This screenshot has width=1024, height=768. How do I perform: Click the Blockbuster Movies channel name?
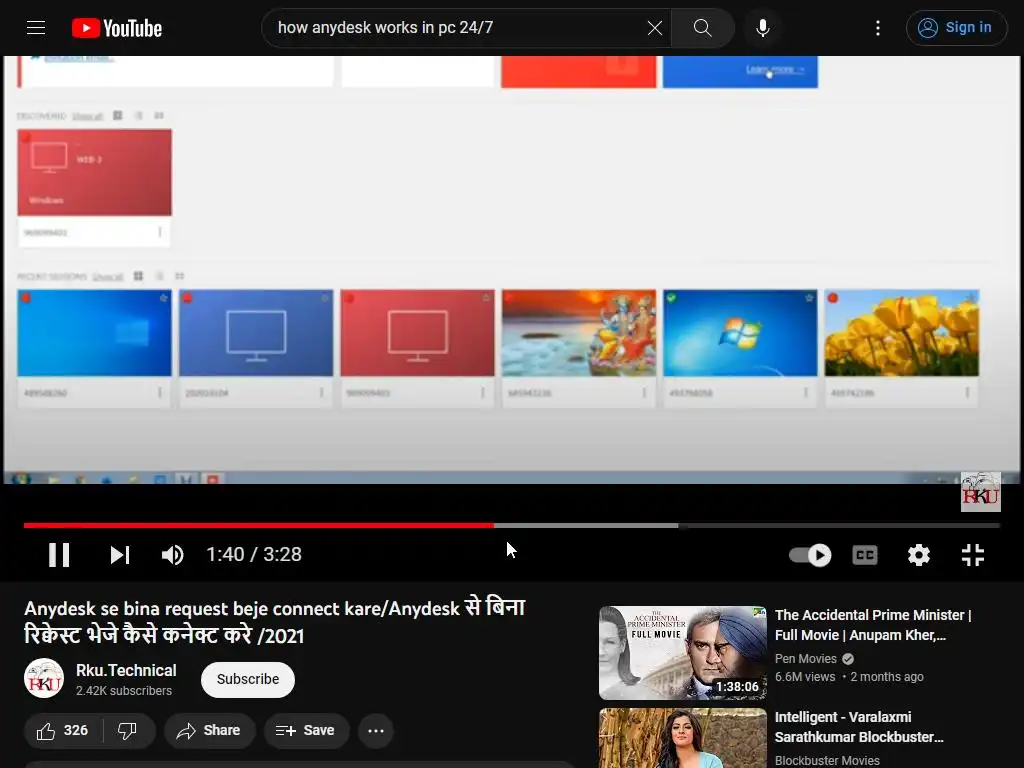(827, 761)
